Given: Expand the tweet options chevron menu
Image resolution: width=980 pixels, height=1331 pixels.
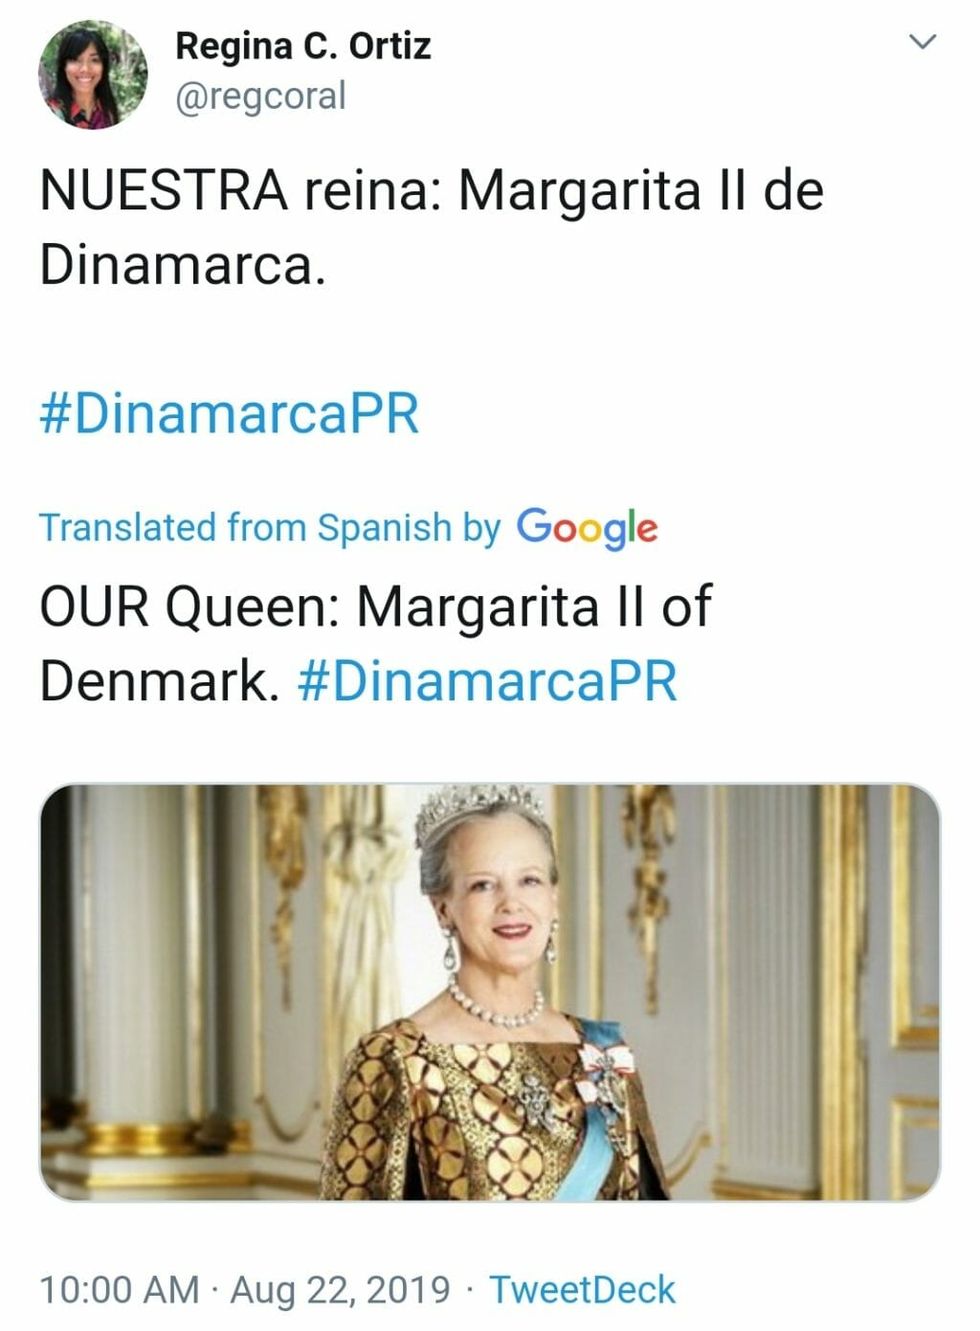Looking at the screenshot, I should (x=923, y=43).
